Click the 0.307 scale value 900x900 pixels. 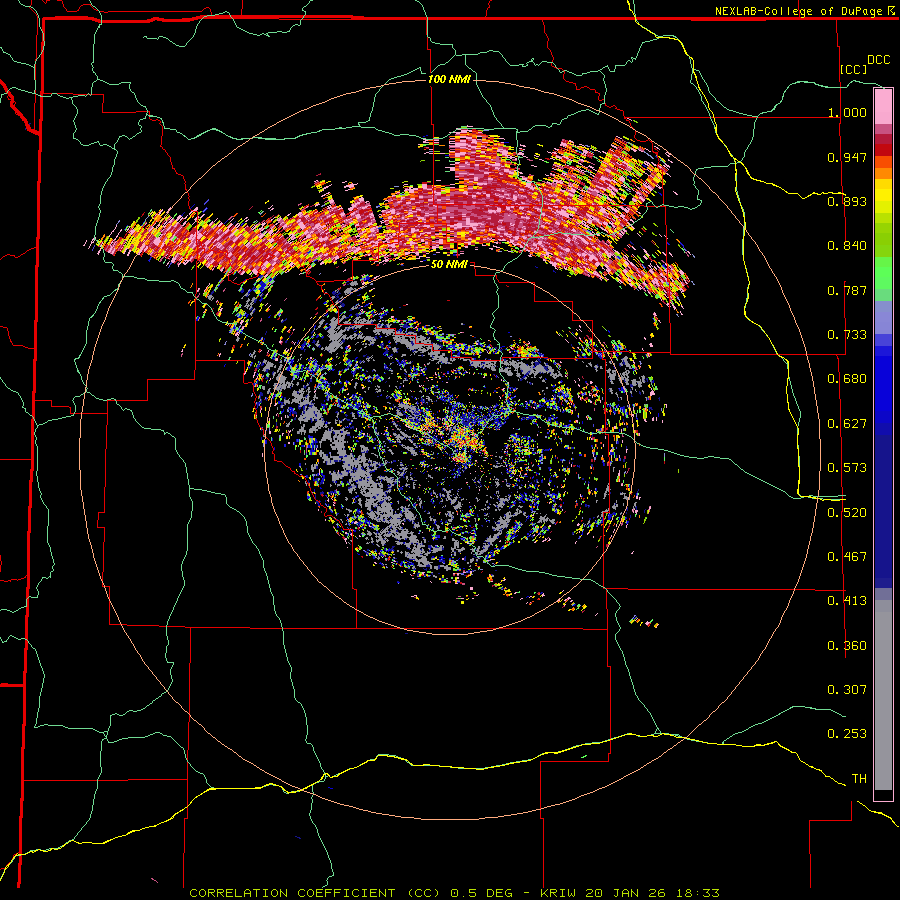(847, 689)
